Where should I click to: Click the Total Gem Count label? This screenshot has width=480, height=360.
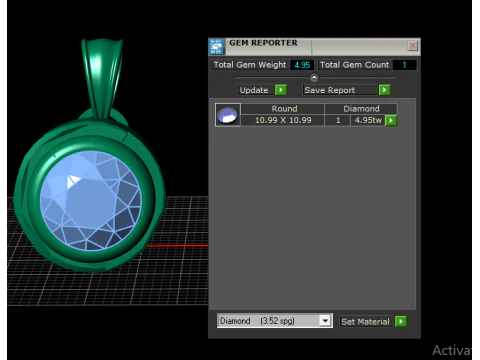click(354, 65)
